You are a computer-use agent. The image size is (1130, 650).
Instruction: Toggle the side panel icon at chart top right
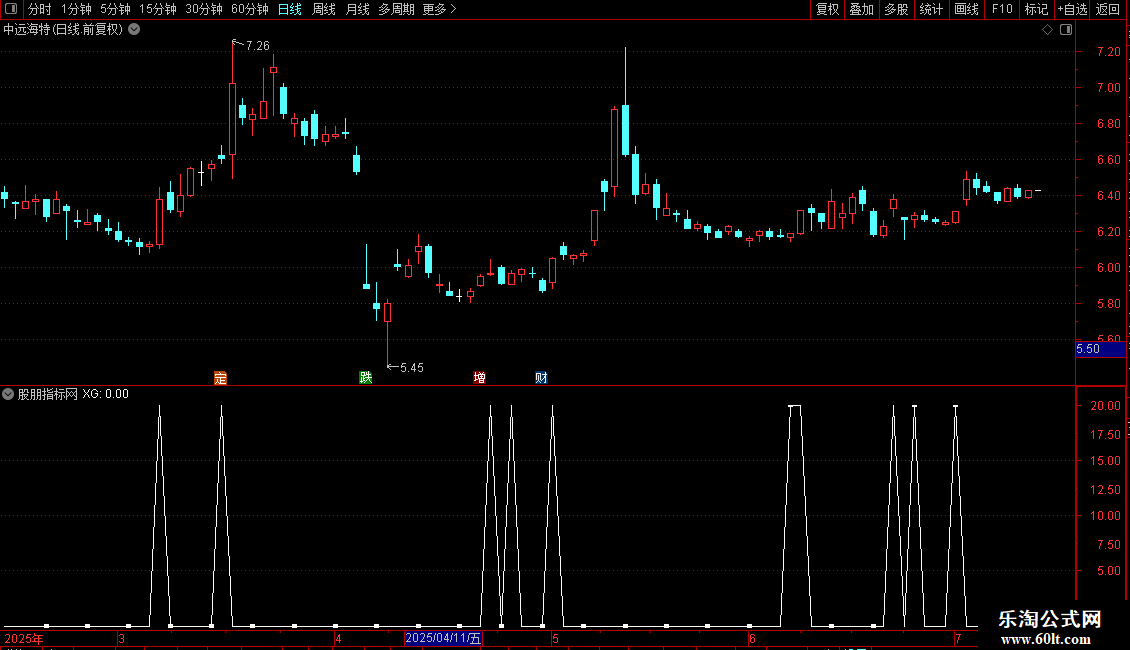pos(1066,30)
